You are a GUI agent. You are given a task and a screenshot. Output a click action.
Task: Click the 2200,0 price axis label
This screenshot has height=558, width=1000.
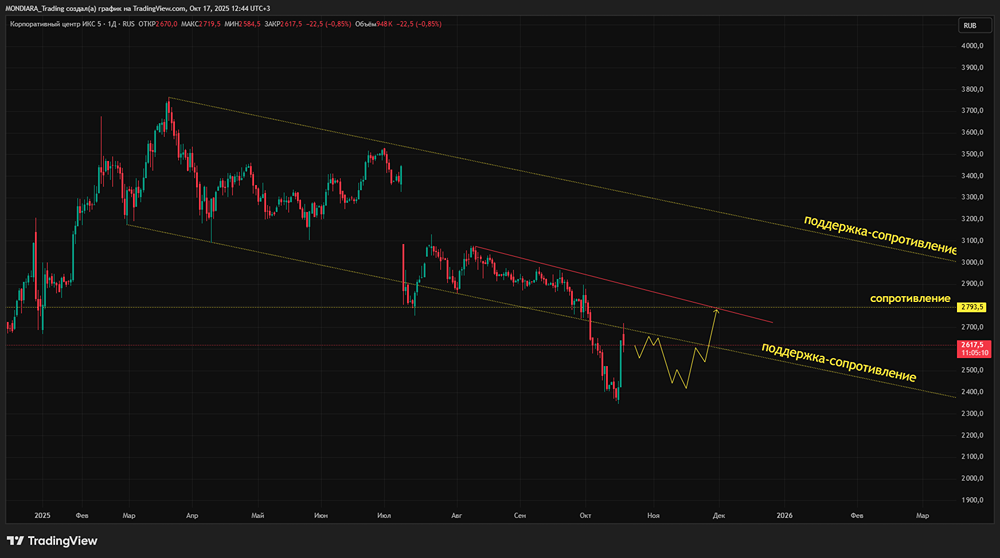972,436
